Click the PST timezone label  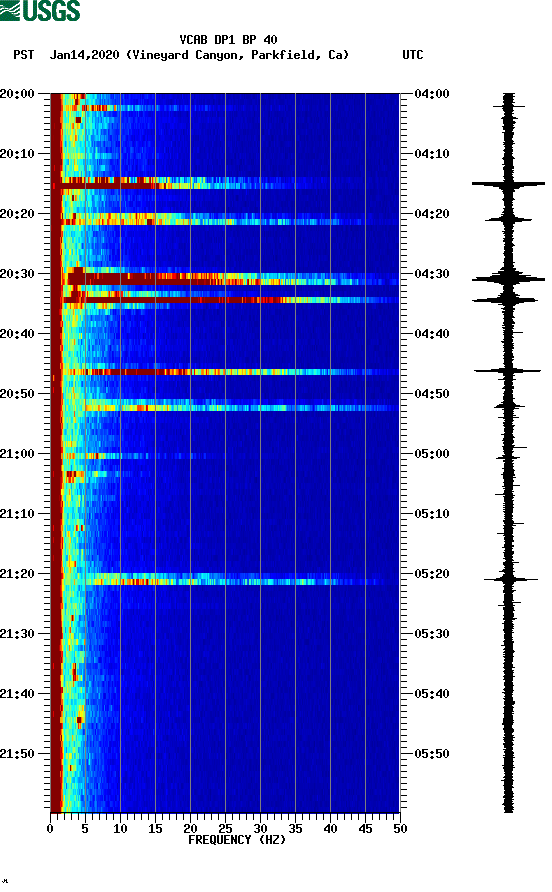pyautogui.click(x=24, y=55)
